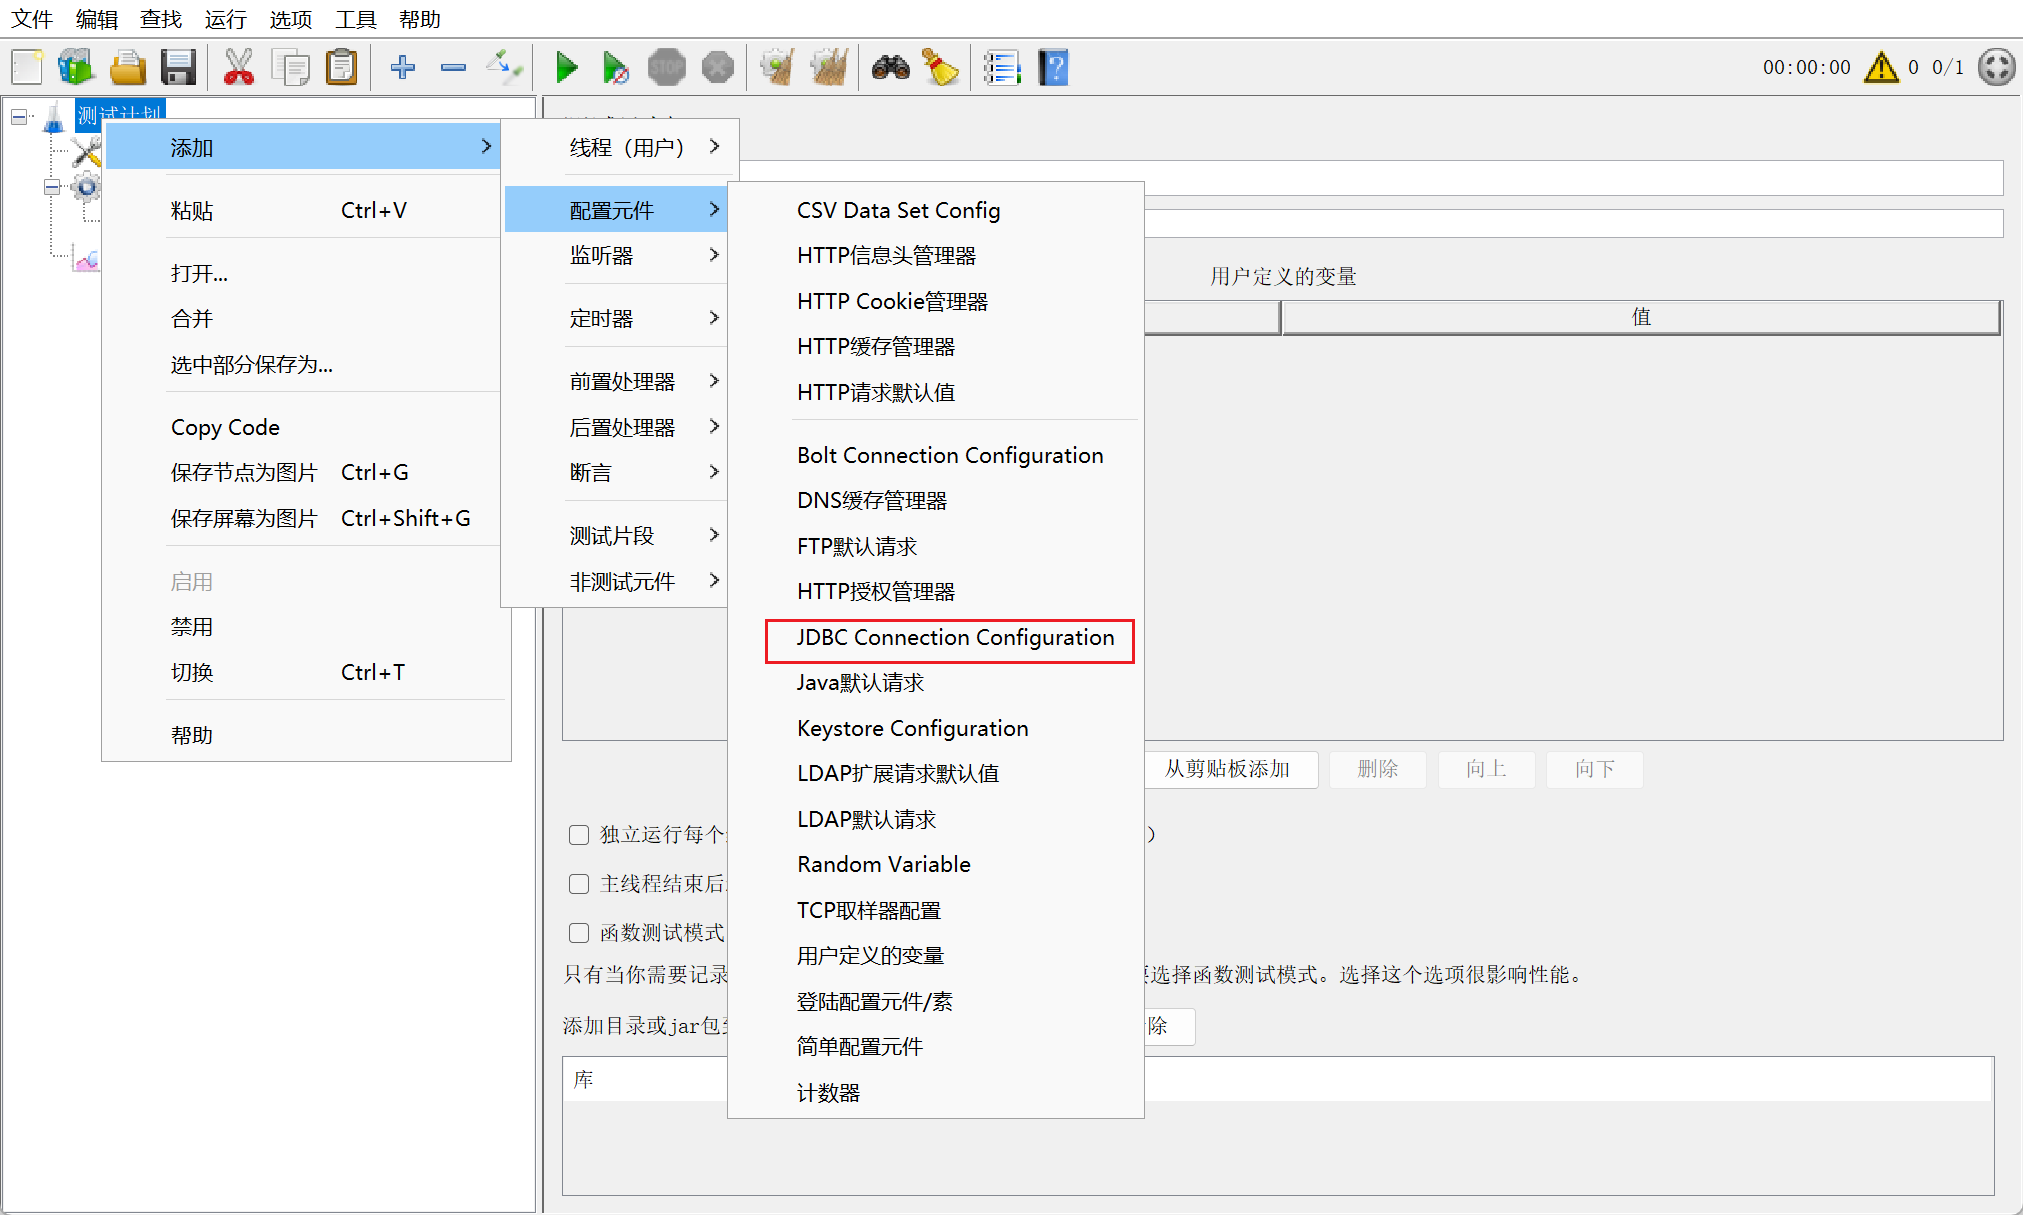Click the yellow warning triangle log icon
The image size is (2023, 1215).
tap(1881, 68)
